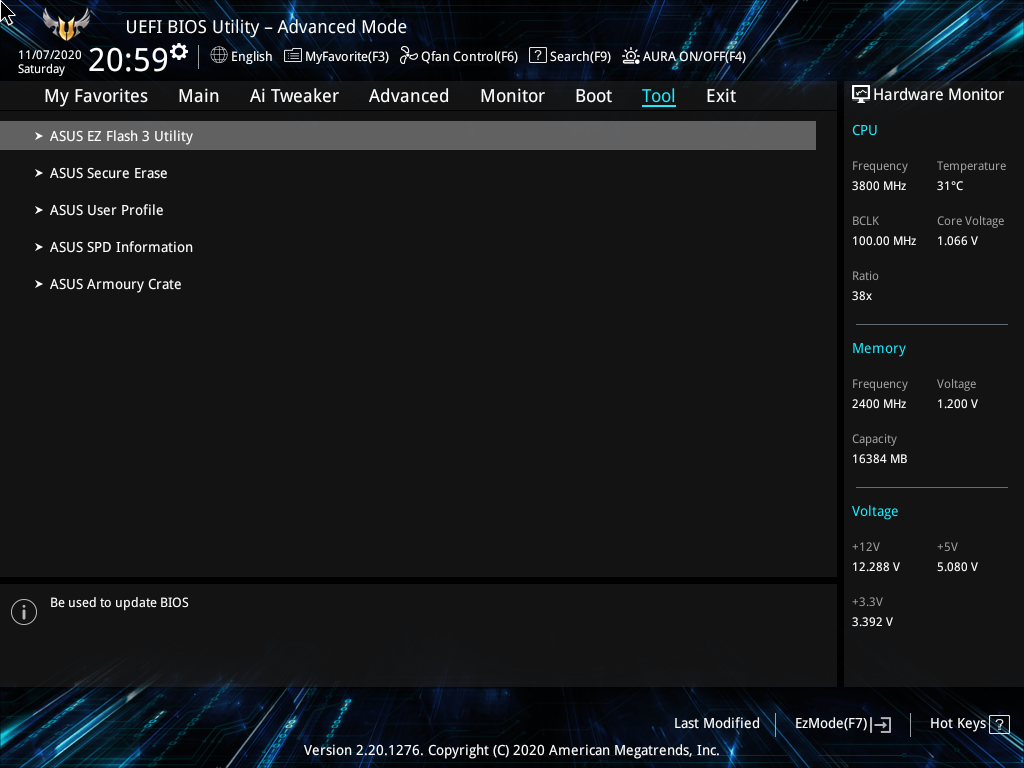Click the MyFavorite list icon

pos(293,56)
